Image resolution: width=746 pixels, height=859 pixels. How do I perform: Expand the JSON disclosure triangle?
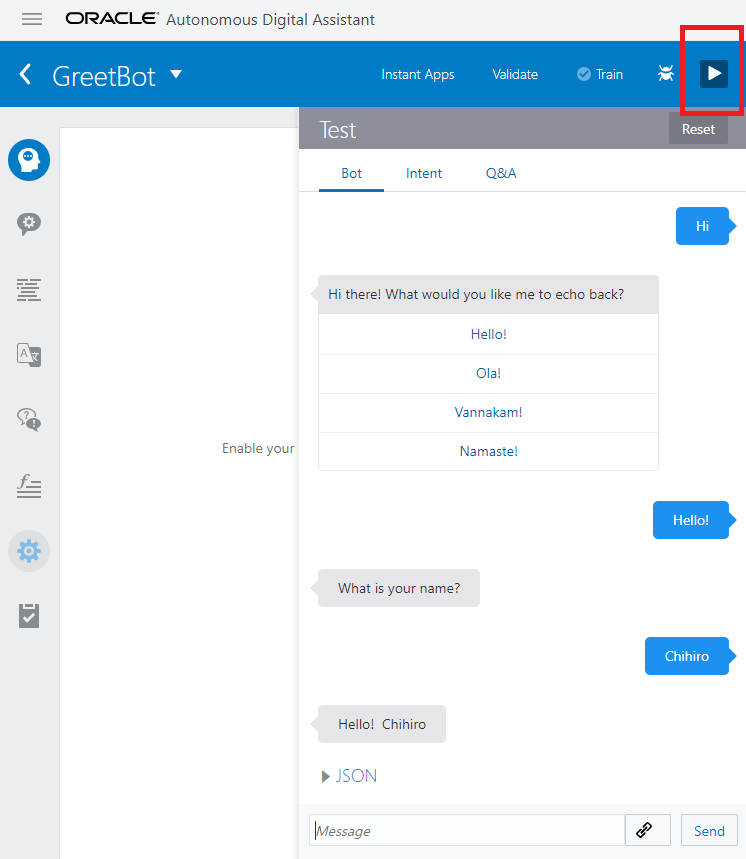tap(325, 776)
